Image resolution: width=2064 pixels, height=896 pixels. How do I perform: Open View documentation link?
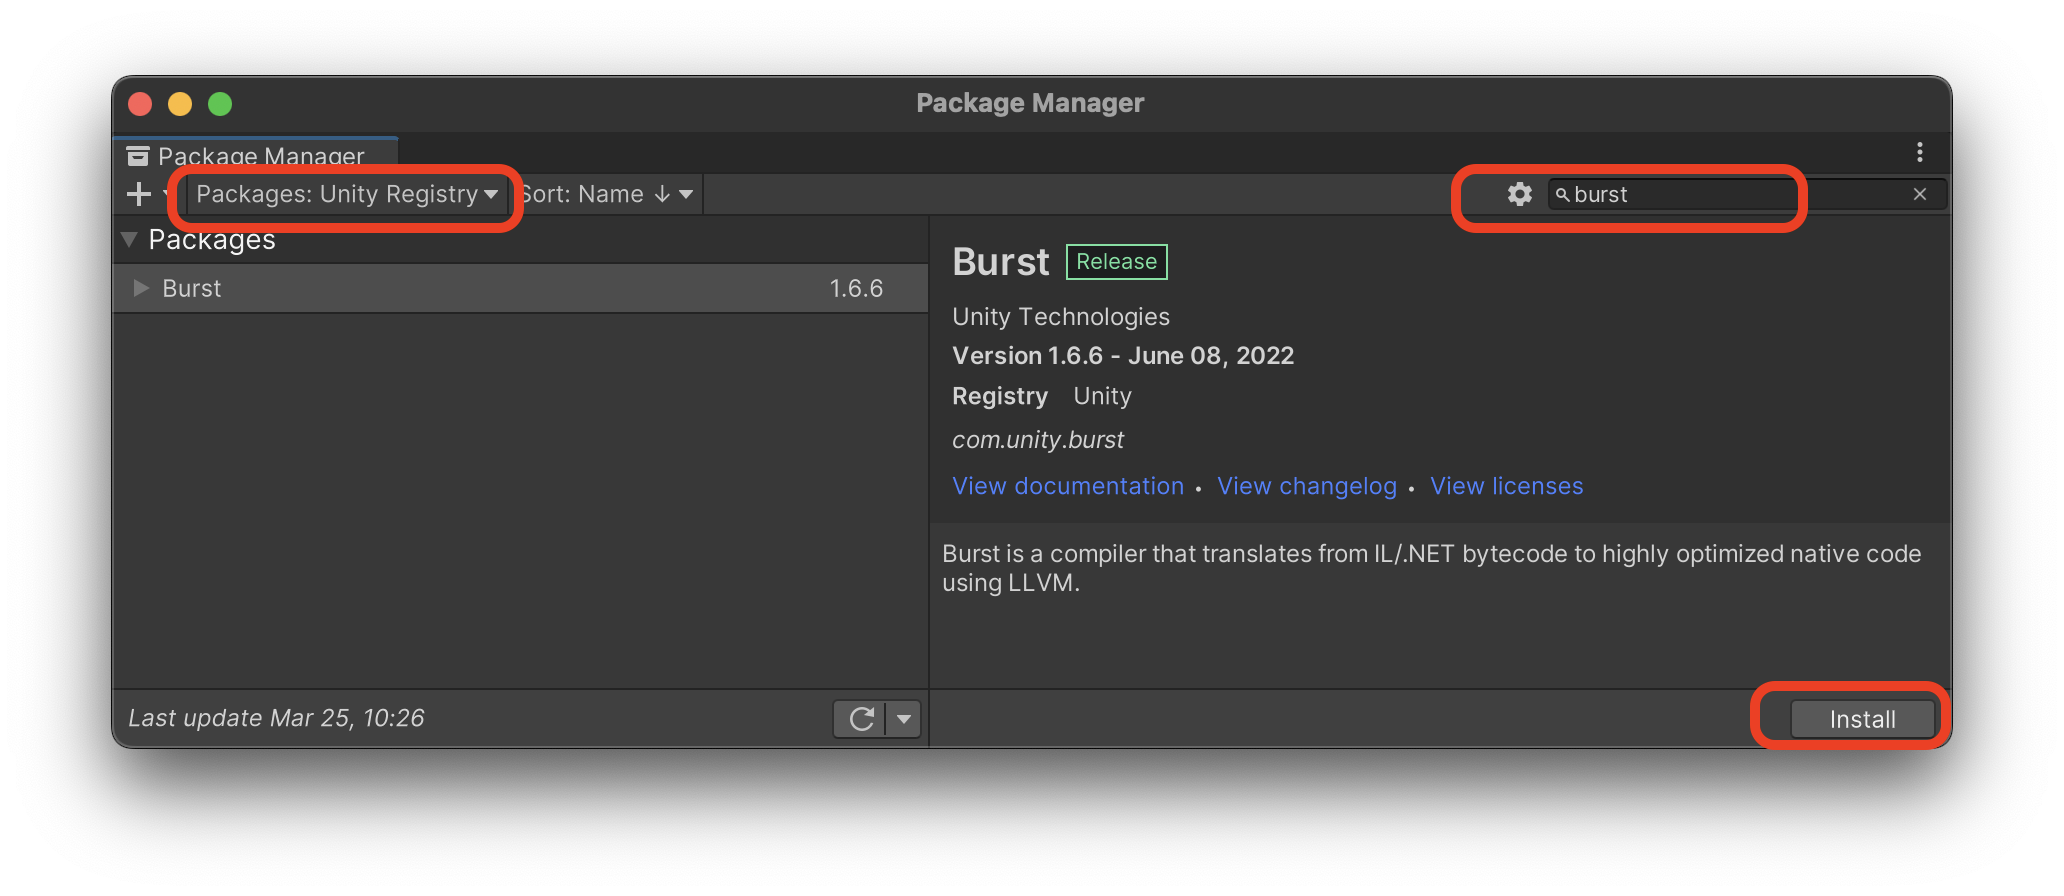1068,486
